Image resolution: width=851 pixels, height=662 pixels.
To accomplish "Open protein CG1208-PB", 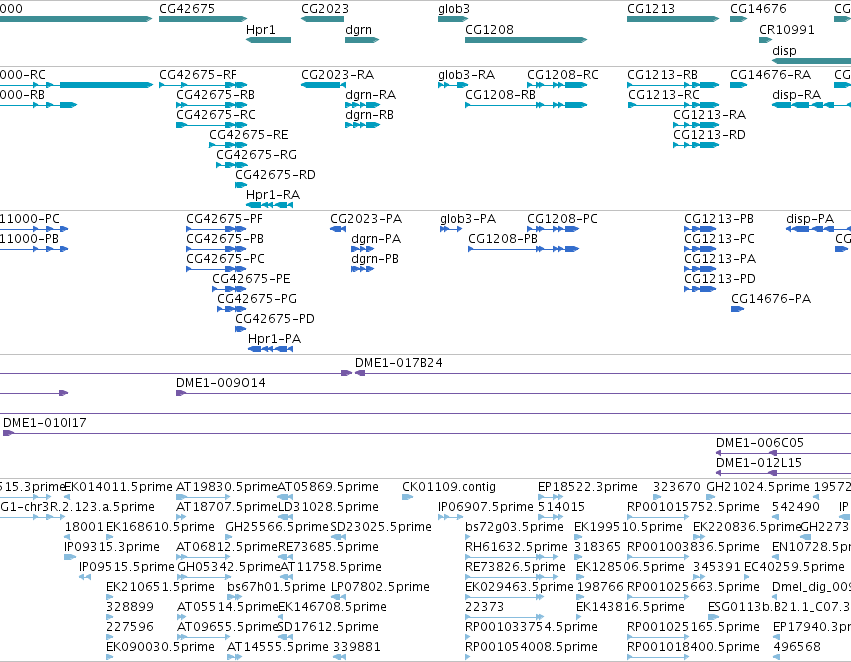I will pyautogui.click(x=503, y=239).
